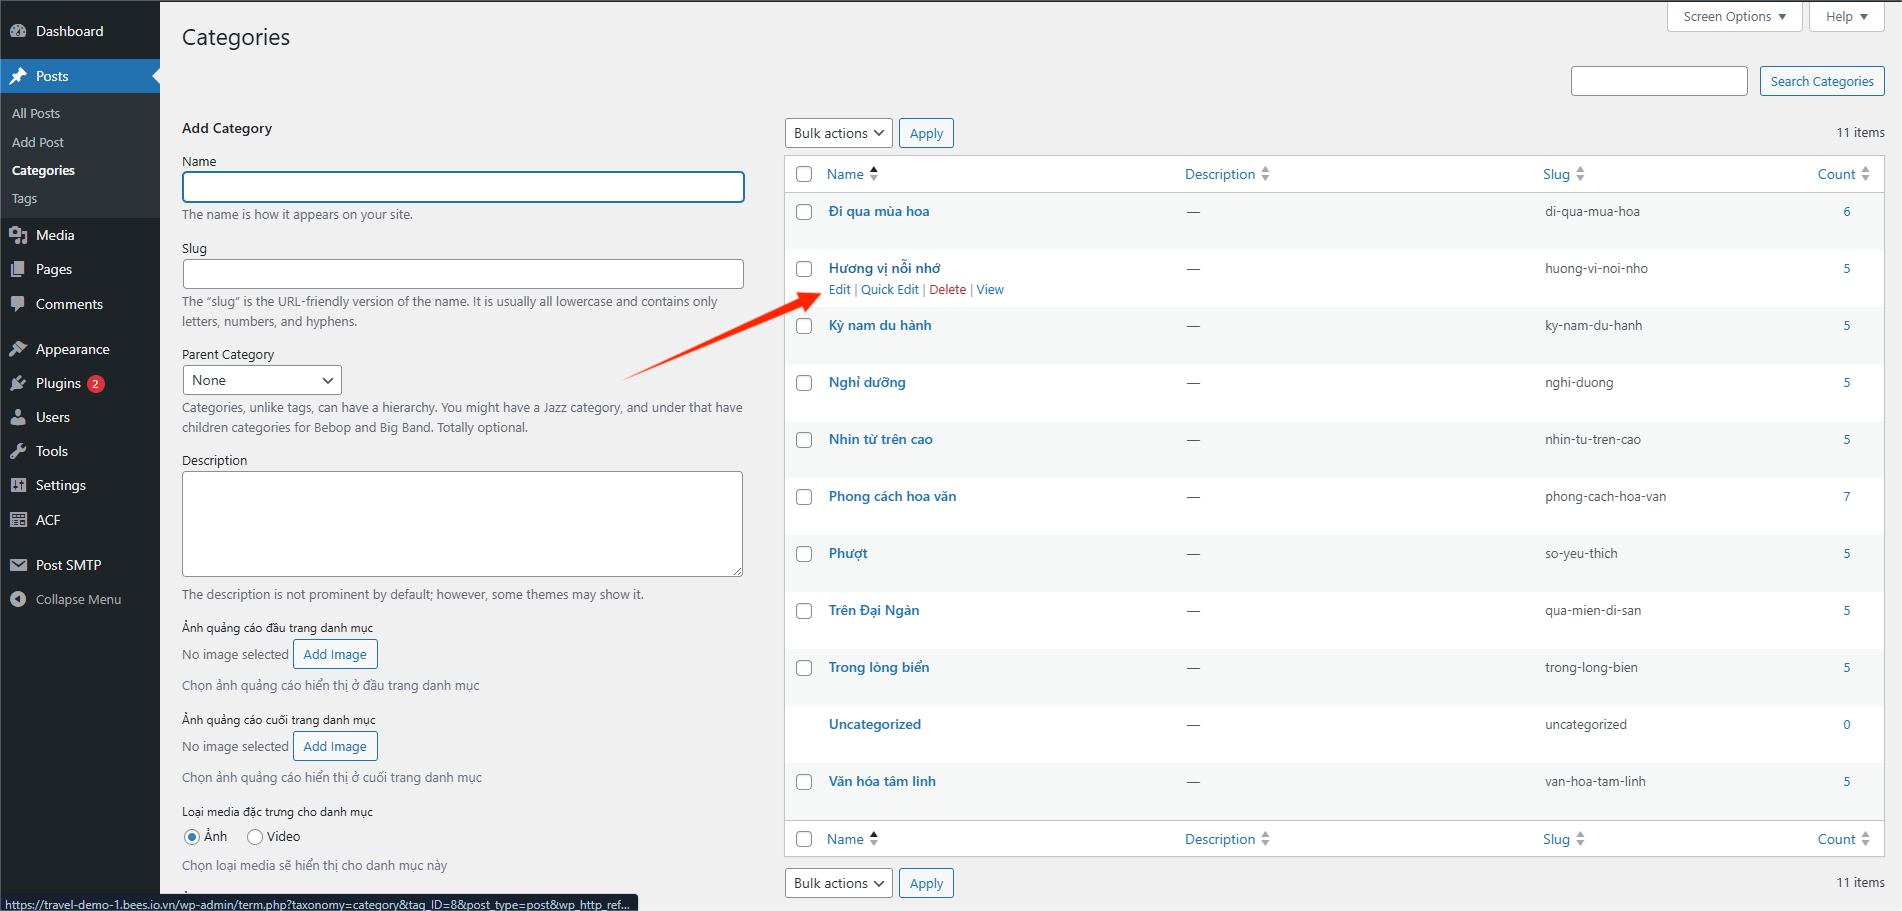Open the top Bulk actions dropdown
This screenshot has height=911, width=1902.
coord(838,133)
